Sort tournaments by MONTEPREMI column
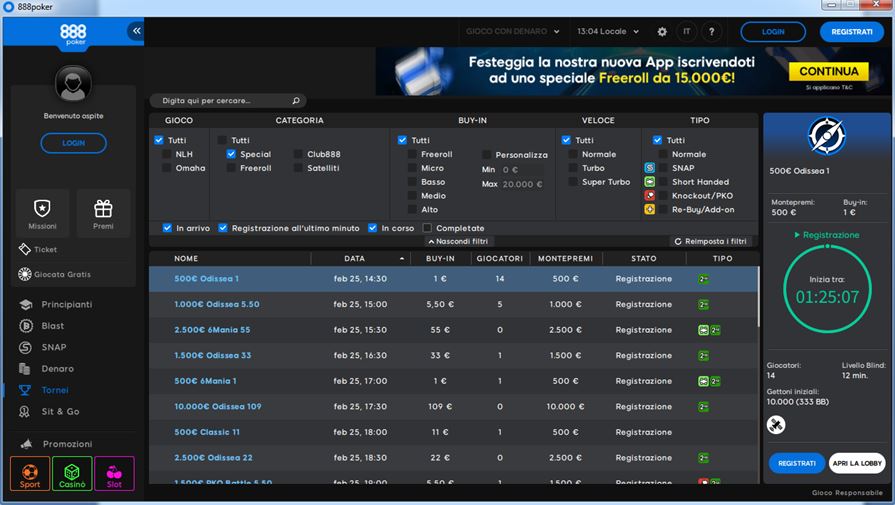The width and height of the screenshot is (895, 505). [566, 258]
